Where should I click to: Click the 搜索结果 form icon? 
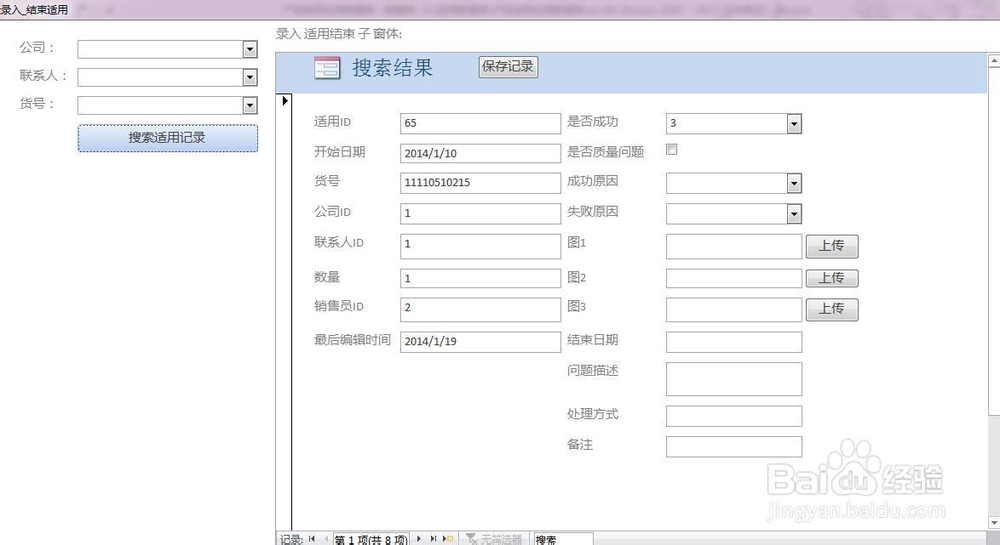(x=327, y=68)
